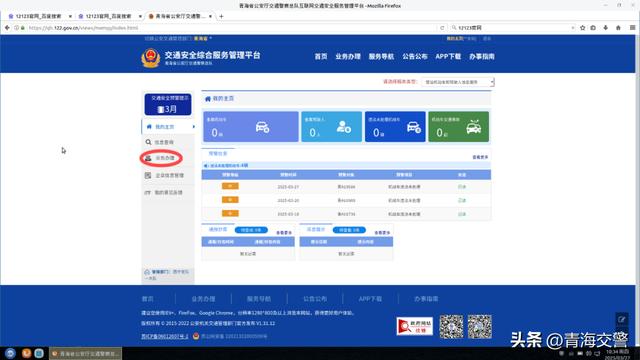Click orange level badge in 2023-03-18 row
Viewport: 640px width, 360px height.
(230, 213)
